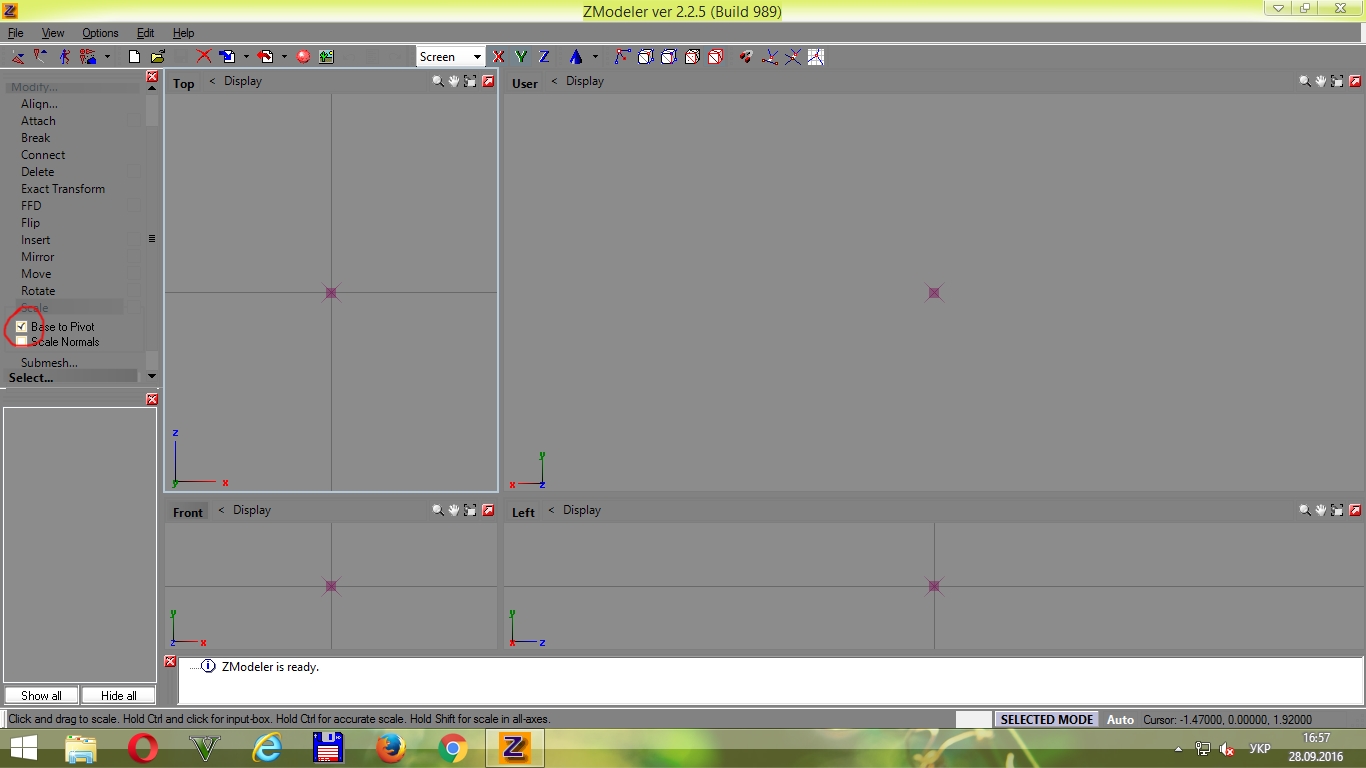Click the Show all button
The width and height of the screenshot is (1366, 768).
click(x=41, y=695)
